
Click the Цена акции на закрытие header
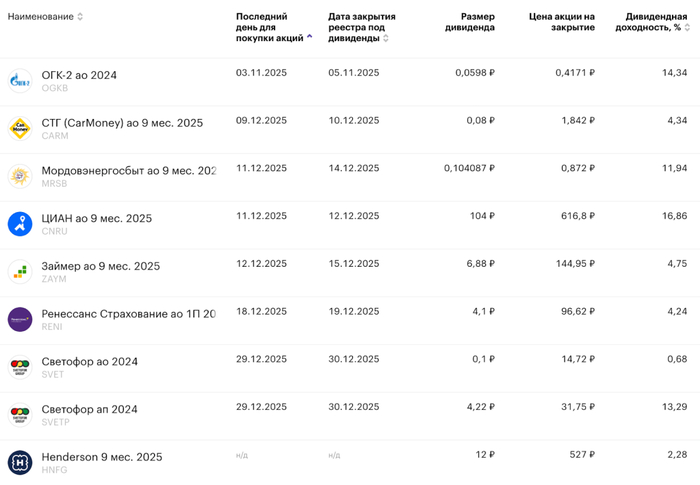pyautogui.click(x=561, y=22)
